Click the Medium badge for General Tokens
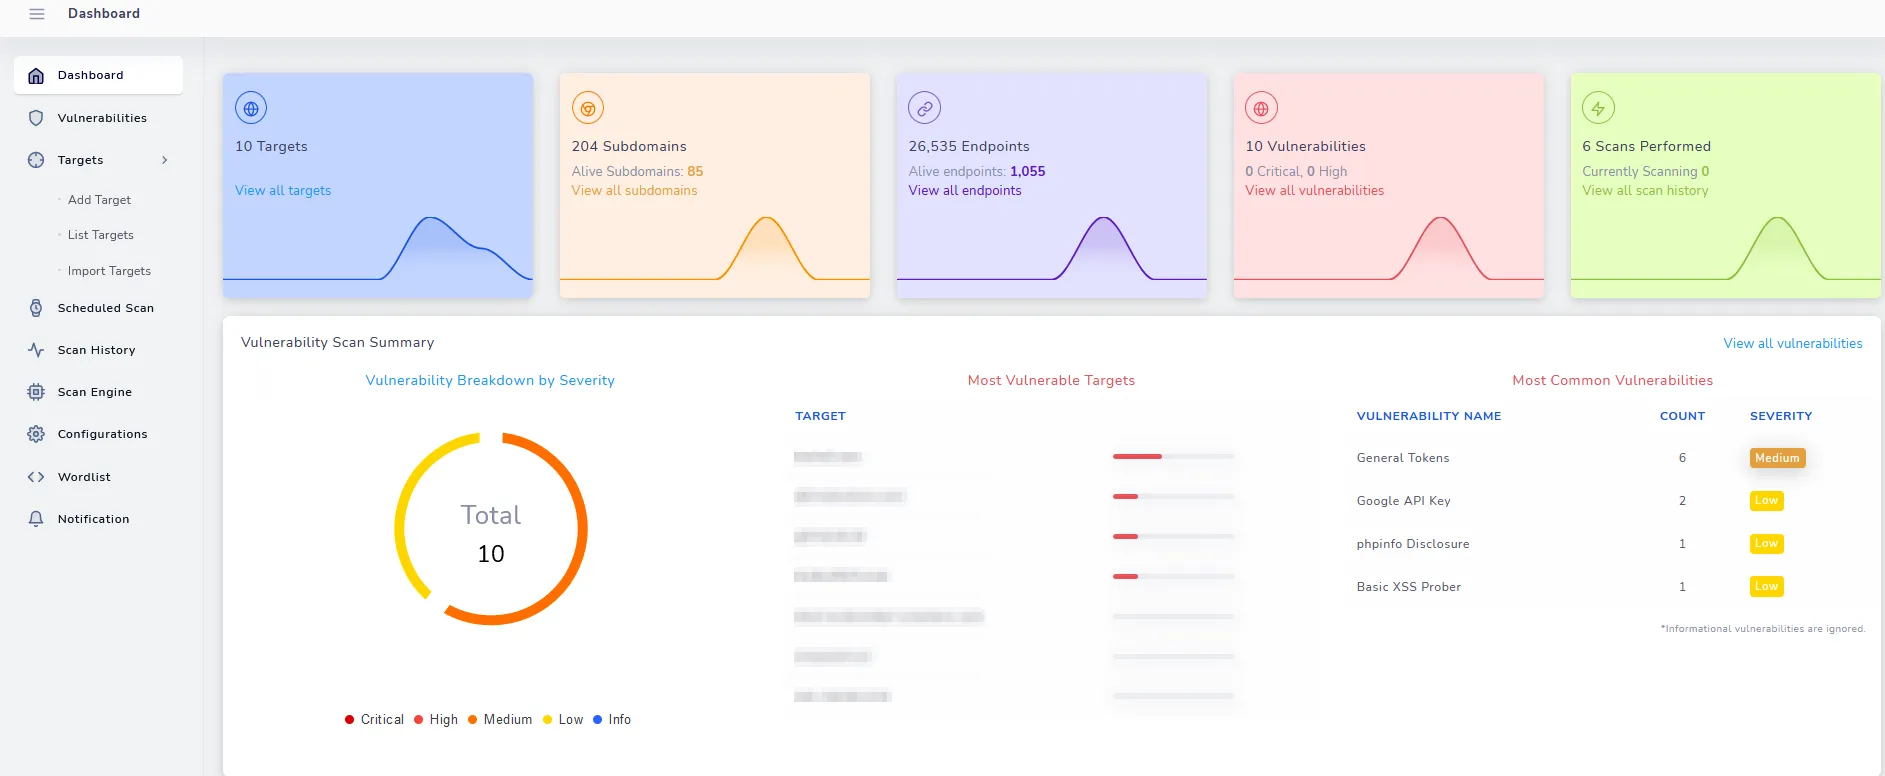 1777,458
